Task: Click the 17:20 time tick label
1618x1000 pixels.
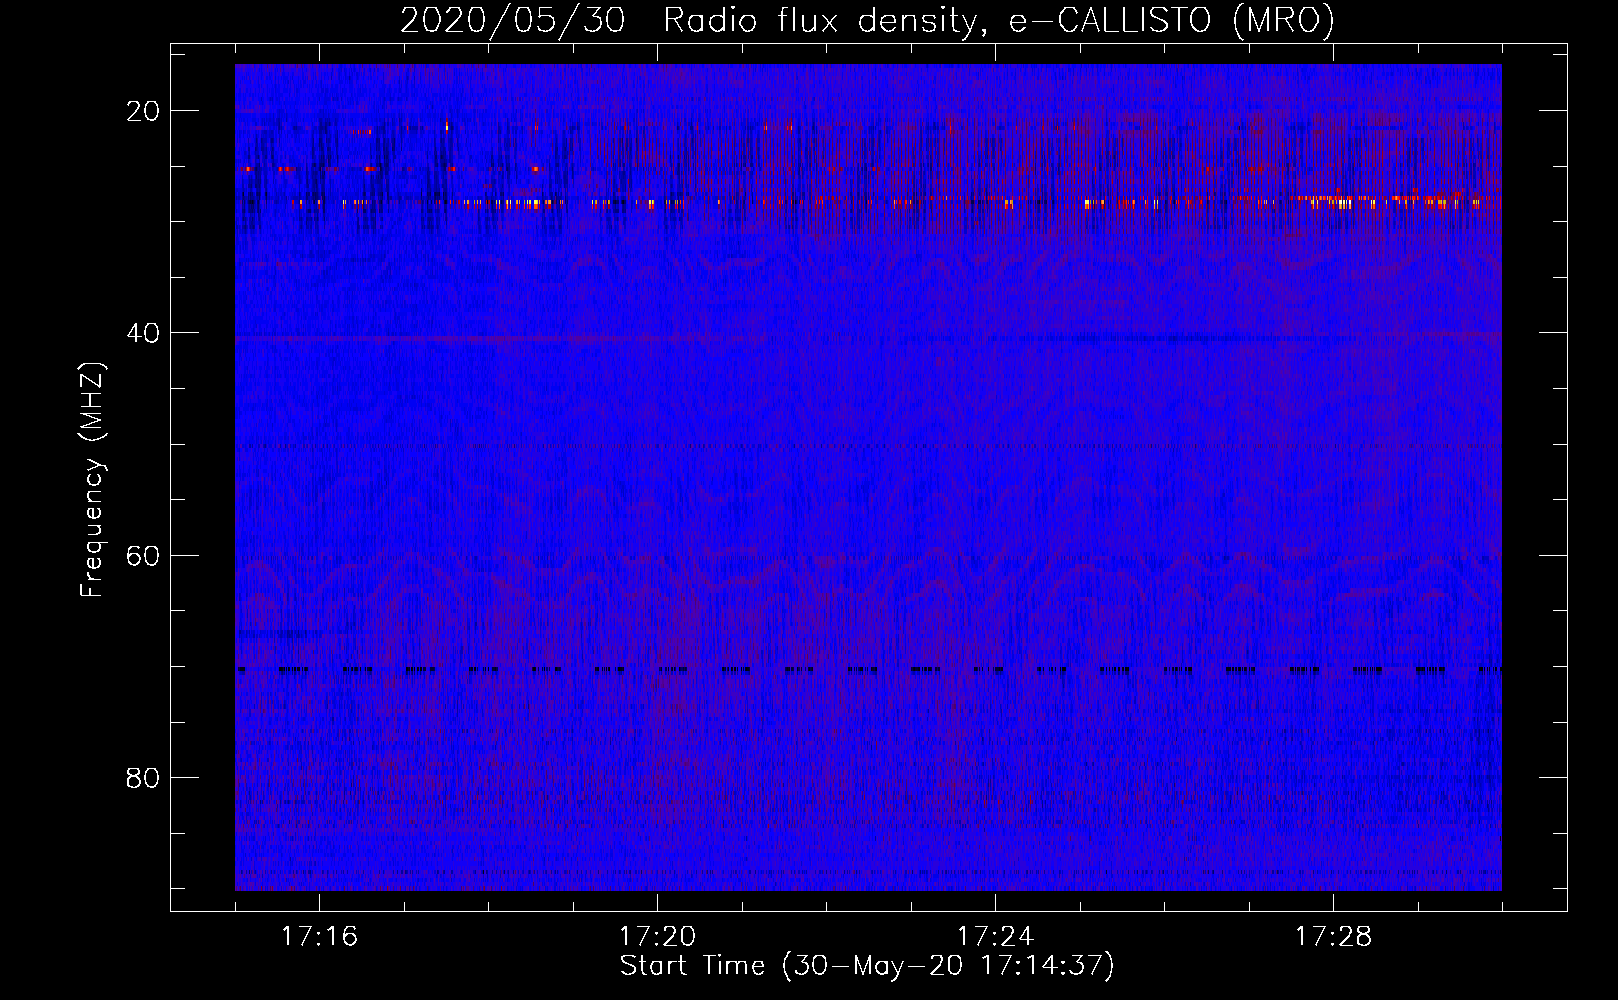Action: (x=657, y=937)
